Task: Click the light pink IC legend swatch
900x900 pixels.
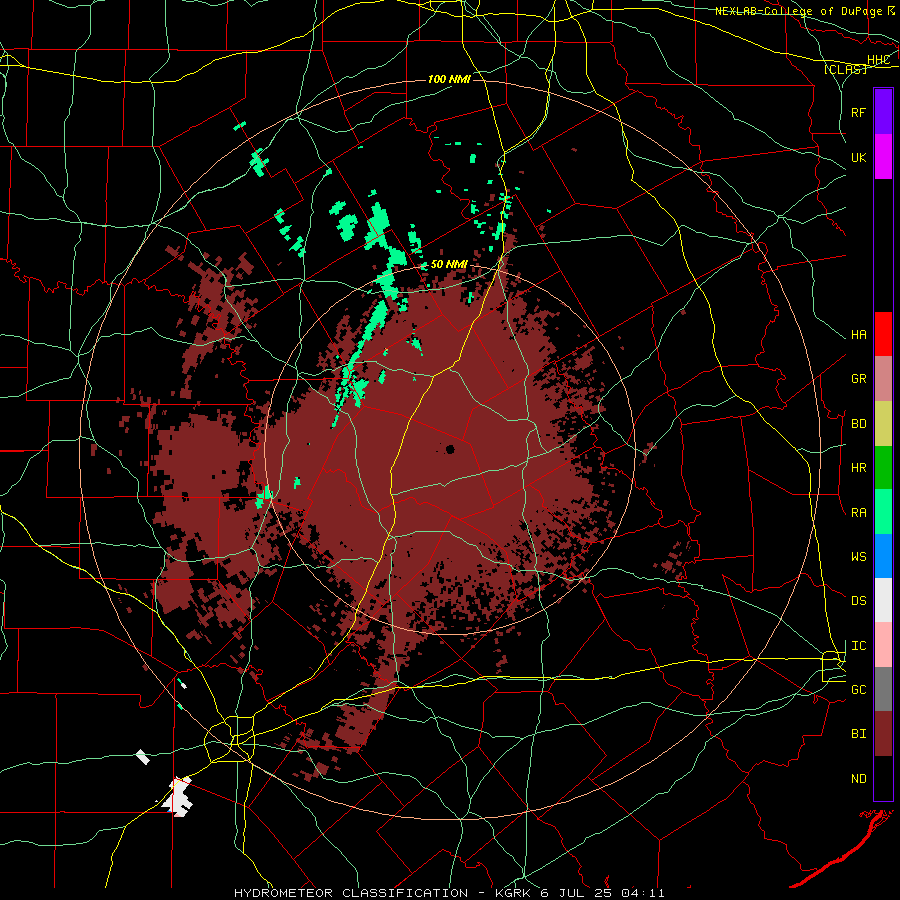Action: pos(883,645)
